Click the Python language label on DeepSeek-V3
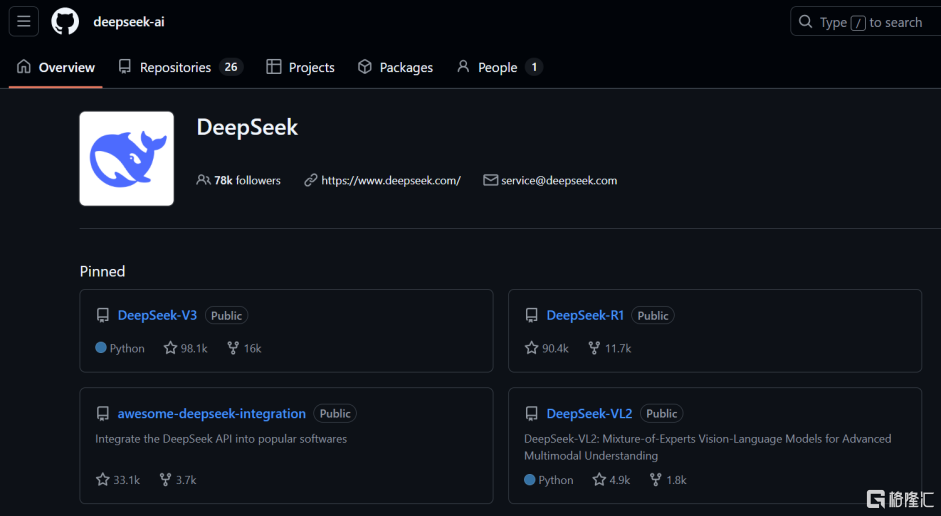 (x=120, y=348)
